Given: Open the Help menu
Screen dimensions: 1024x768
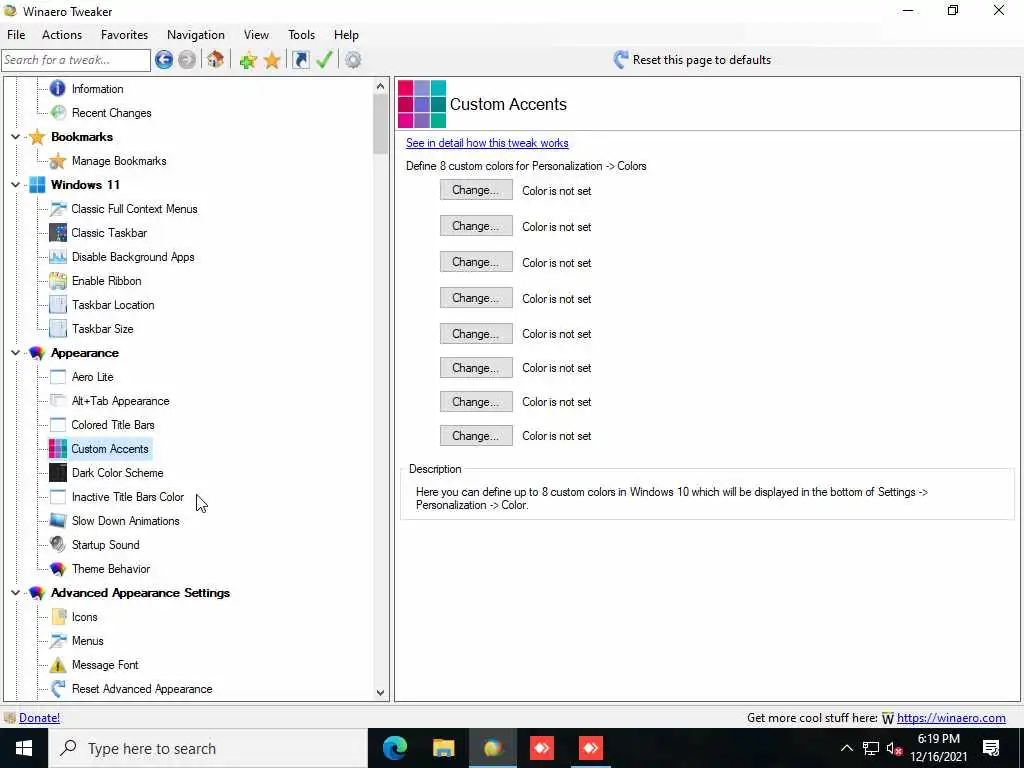Looking at the screenshot, I should click(346, 35).
